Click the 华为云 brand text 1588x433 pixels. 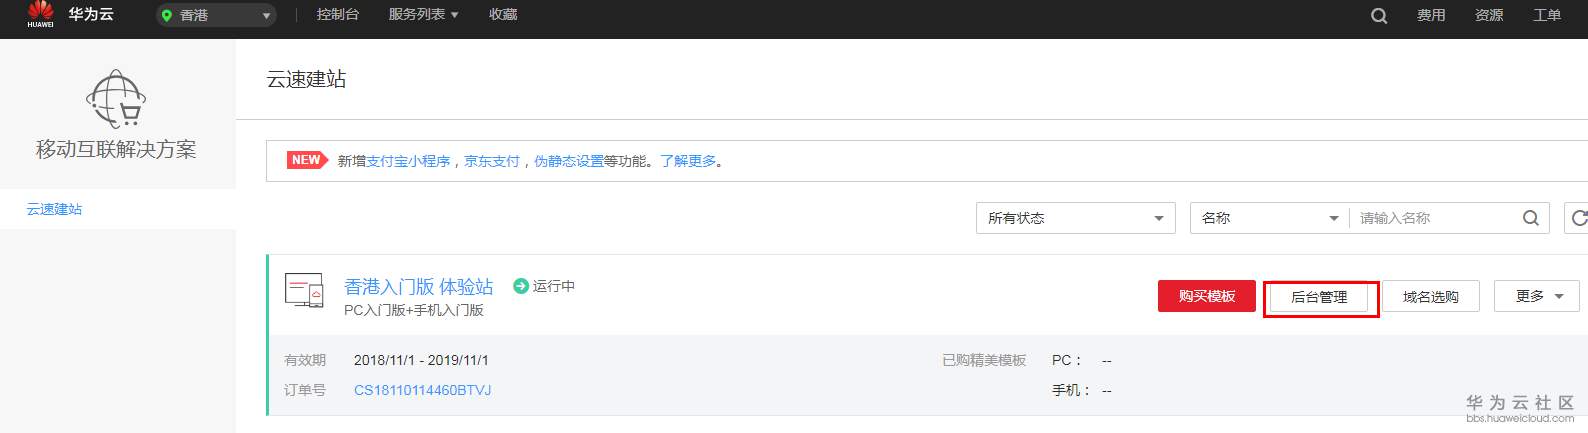91,14
